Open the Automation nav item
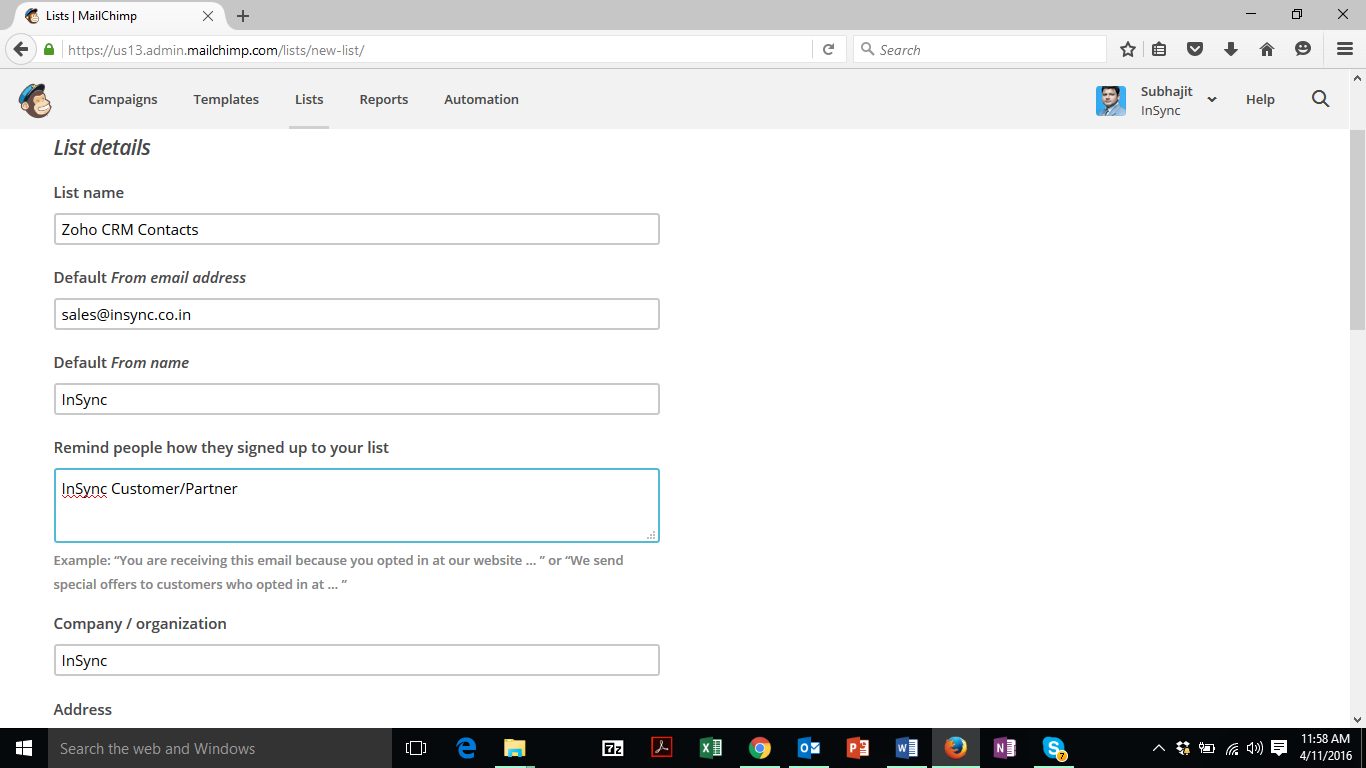This screenshot has width=1366, height=768. pos(481,99)
